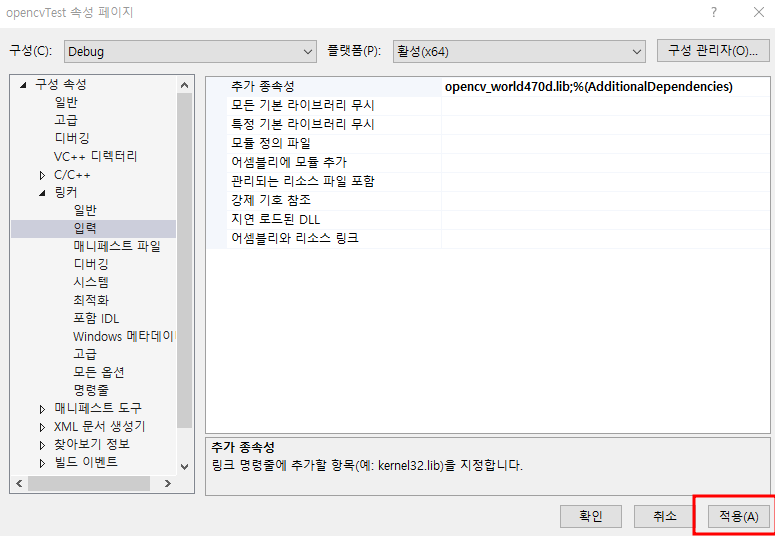This screenshot has height=536, width=775.
Task: Select 매니페스트 파일 under 링커
Action: (117, 246)
